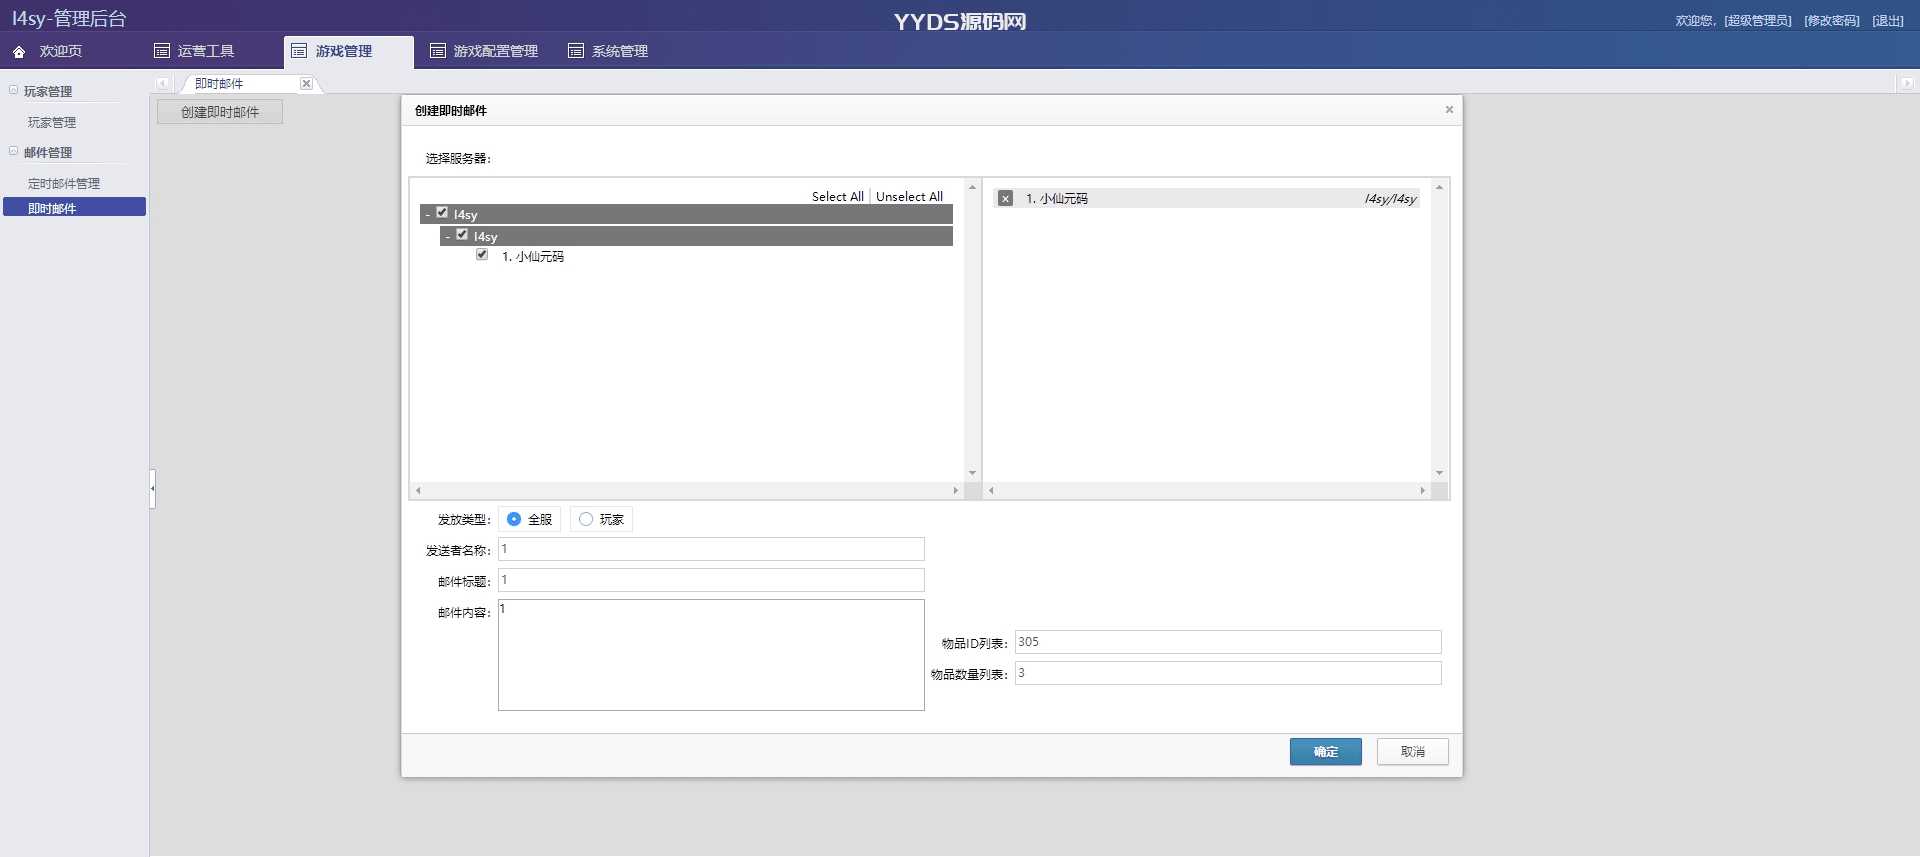The width and height of the screenshot is (1920, 857).
Task: Click the Unselect All link
Action: (909, 197)
